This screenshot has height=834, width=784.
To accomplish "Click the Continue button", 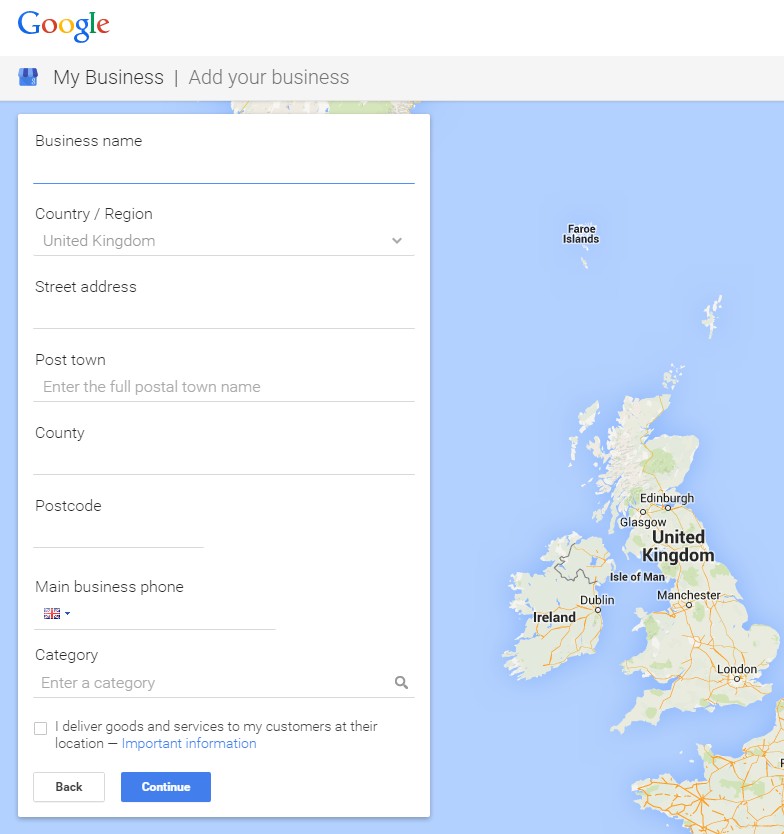I will pos(166,787).
